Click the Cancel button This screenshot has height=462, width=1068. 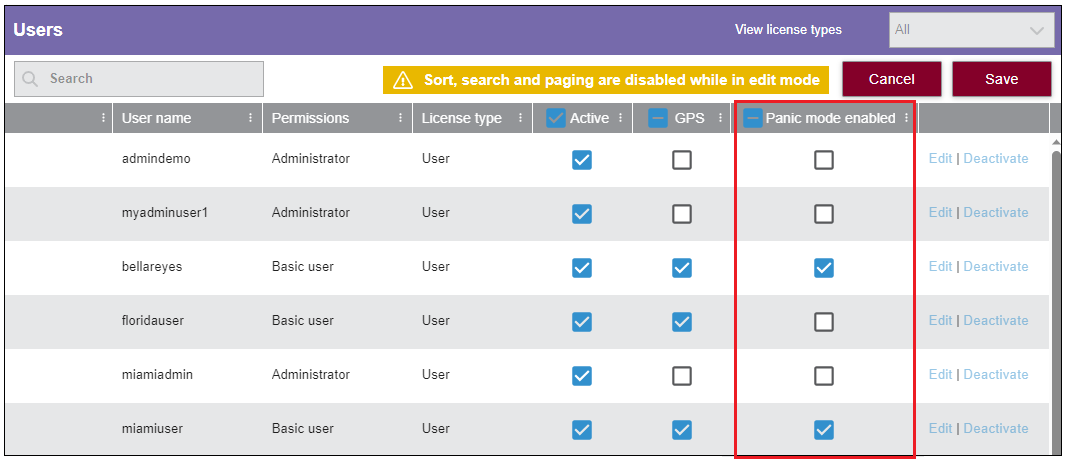coord(891,79)
